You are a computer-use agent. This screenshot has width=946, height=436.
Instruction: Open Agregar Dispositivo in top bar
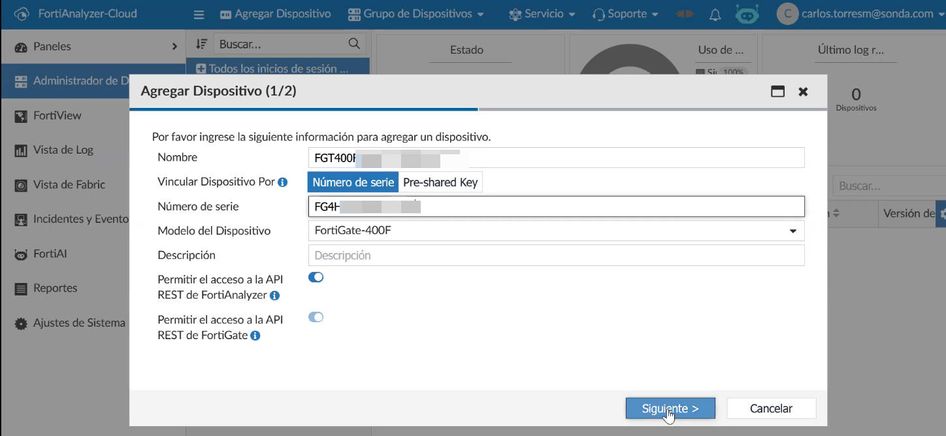[x=275, y=14]
